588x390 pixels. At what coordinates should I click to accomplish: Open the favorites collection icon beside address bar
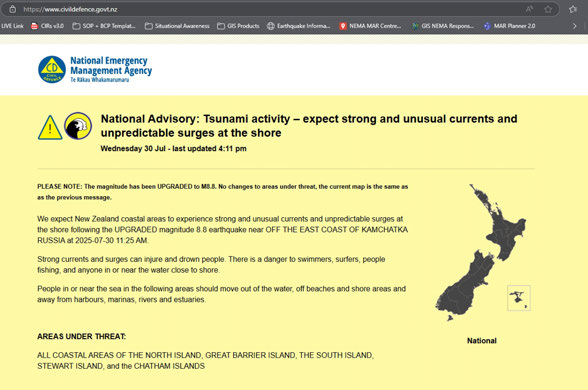tap(573, 9)
